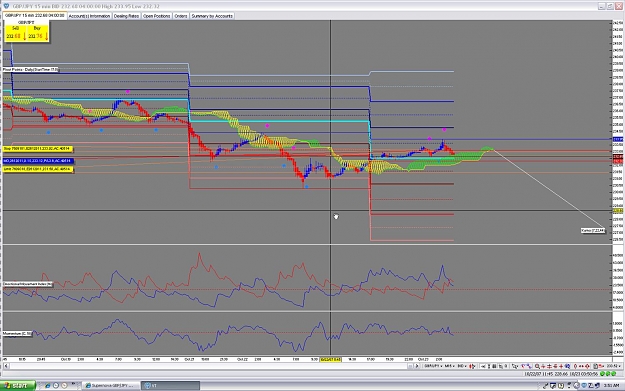Screen dimensions: 625x391
Task: Click the Sell price in yellow GBP/JPY box
Action: pos(16,36)
